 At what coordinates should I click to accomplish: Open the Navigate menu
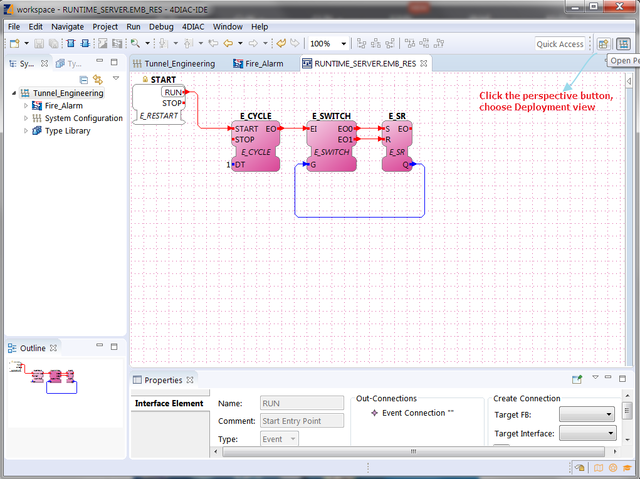click(x=67, y=27)
